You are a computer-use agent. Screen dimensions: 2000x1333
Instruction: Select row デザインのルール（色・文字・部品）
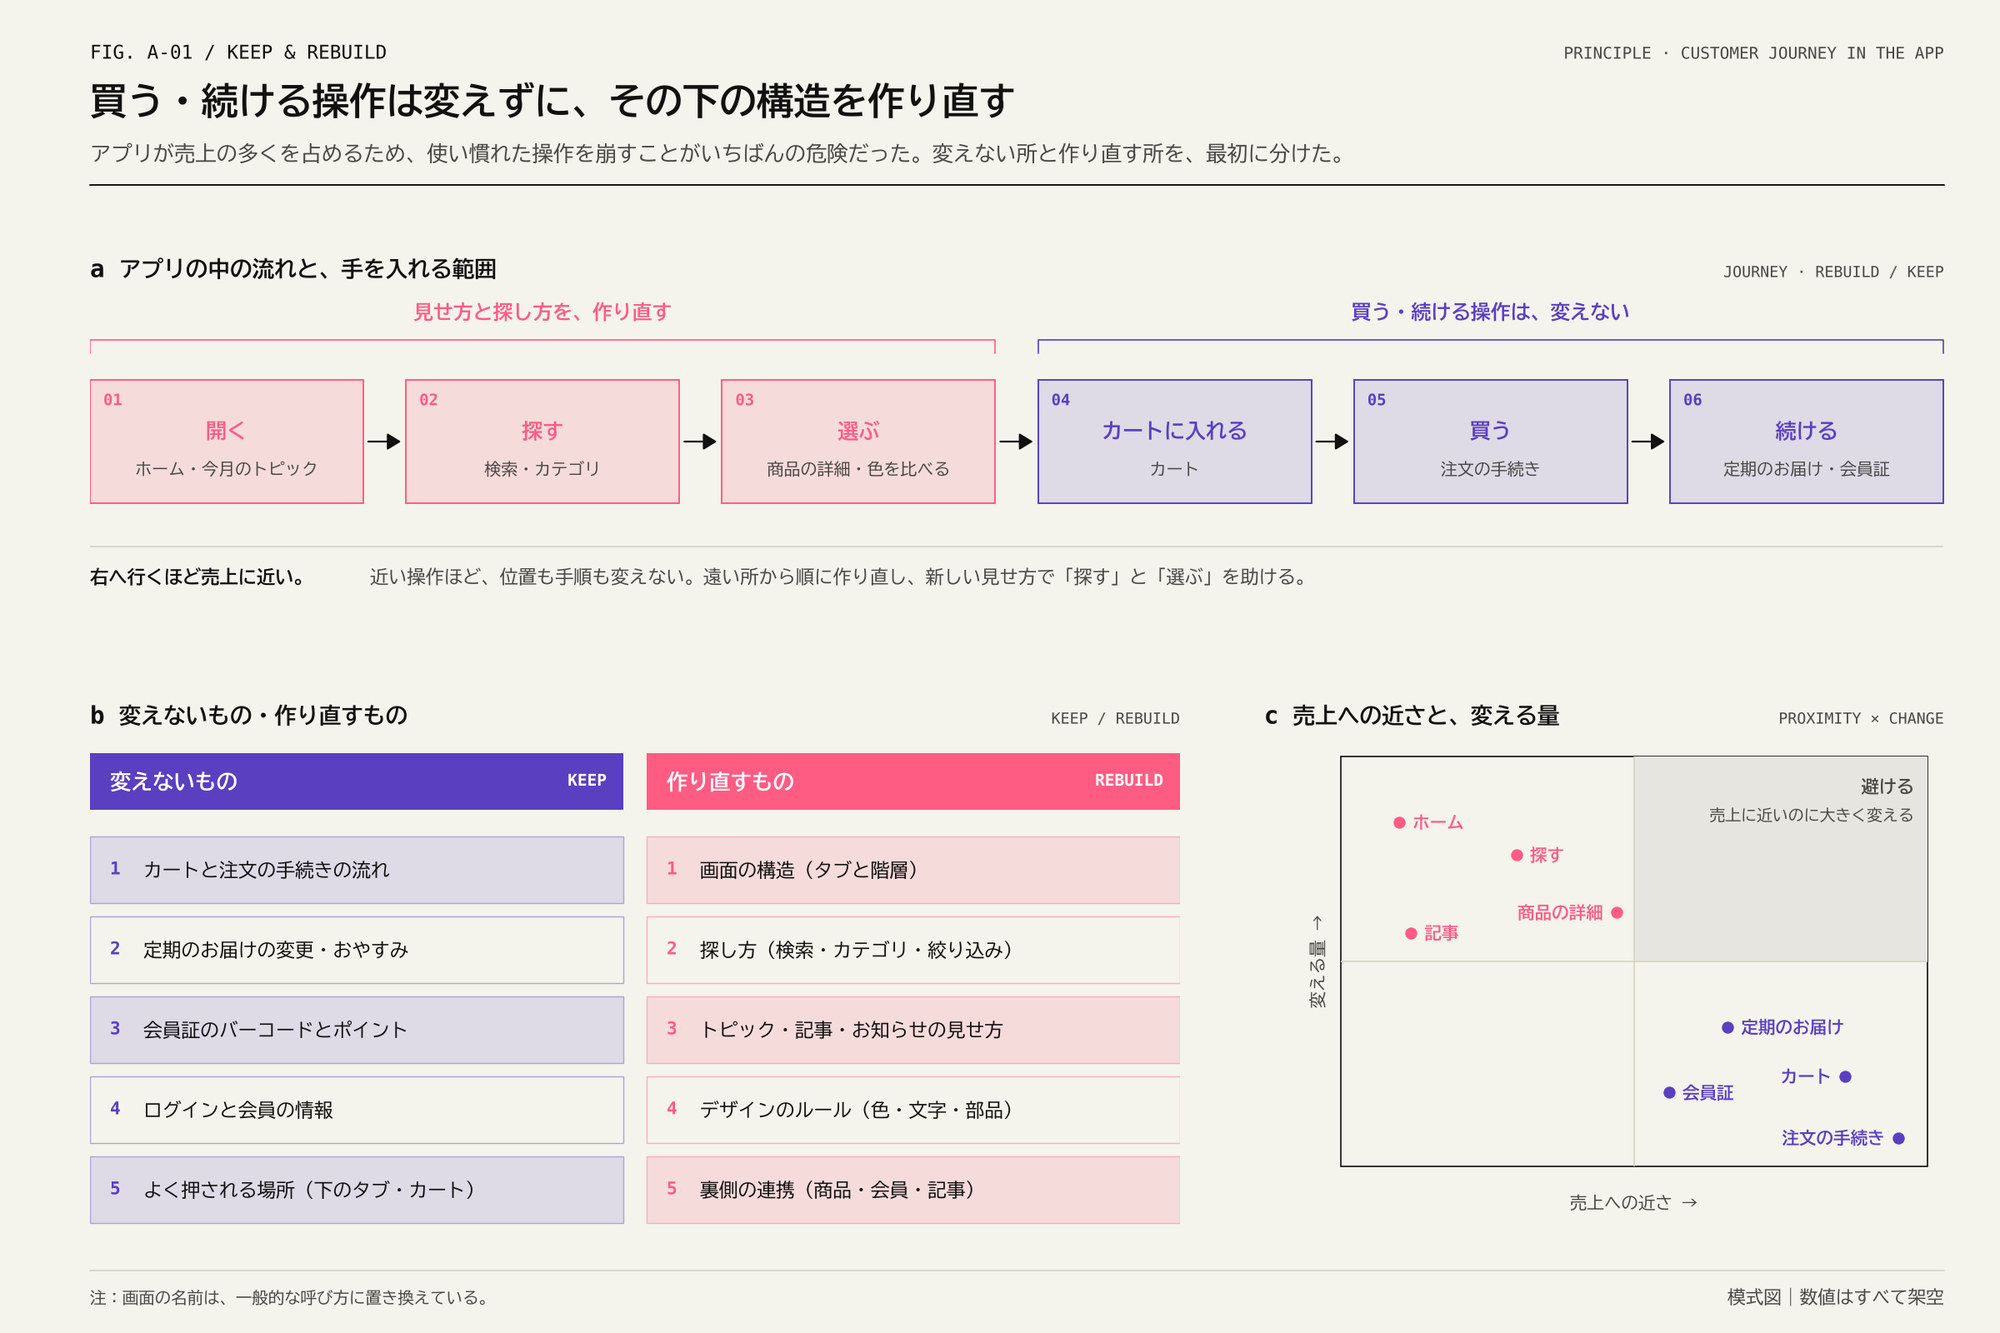coord(913,1110)
